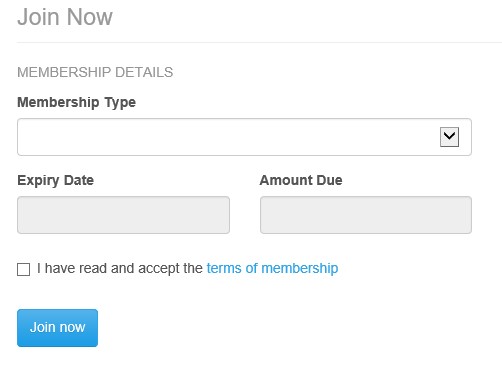Open the Membership Type dropdown arrow
The height and width of the screenshot is (371, 502).
click(x=449, y=137)
